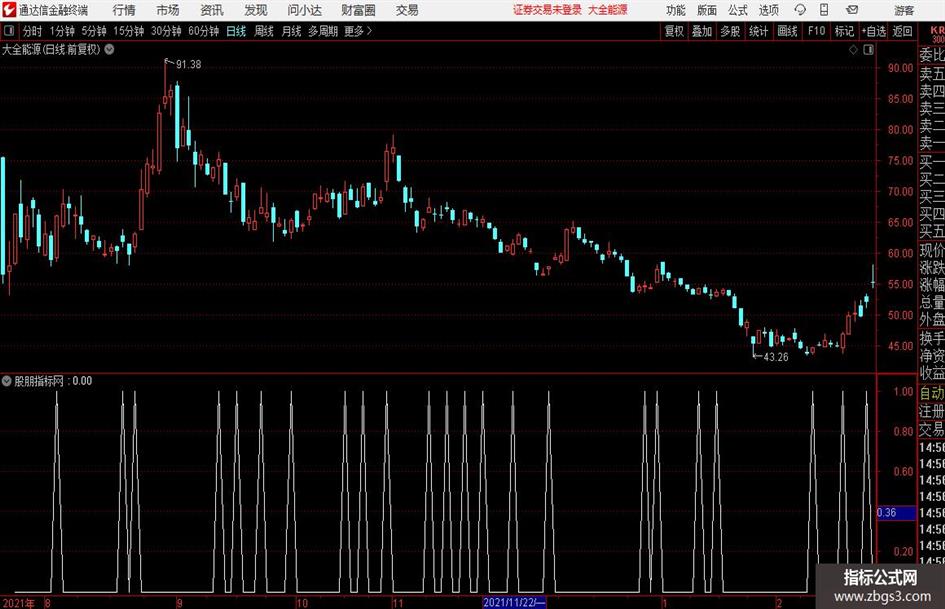Open the 版面 menu
945x609 pixels.
(x=706, y=10)
